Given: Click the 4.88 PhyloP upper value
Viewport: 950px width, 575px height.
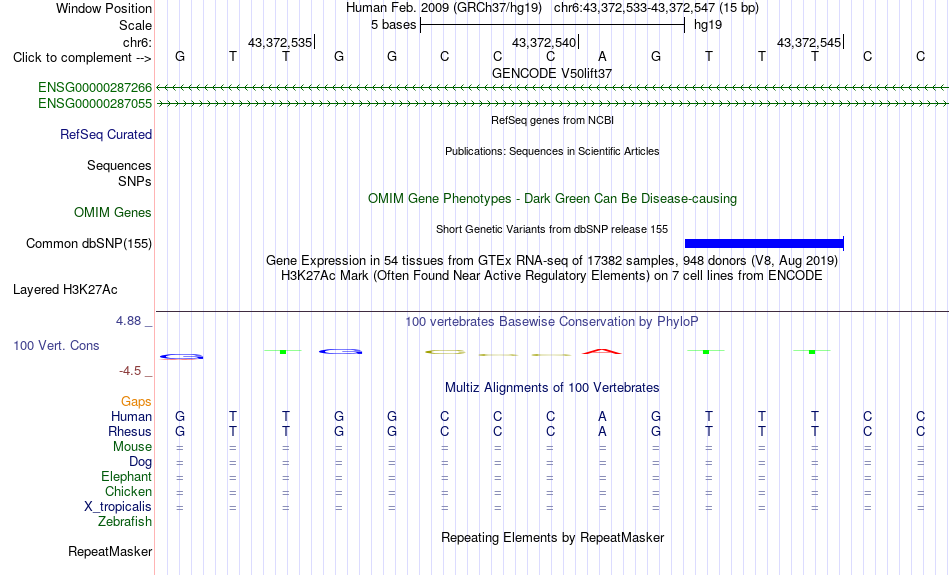Looking at the screenshot, I should tap(128, 321).
